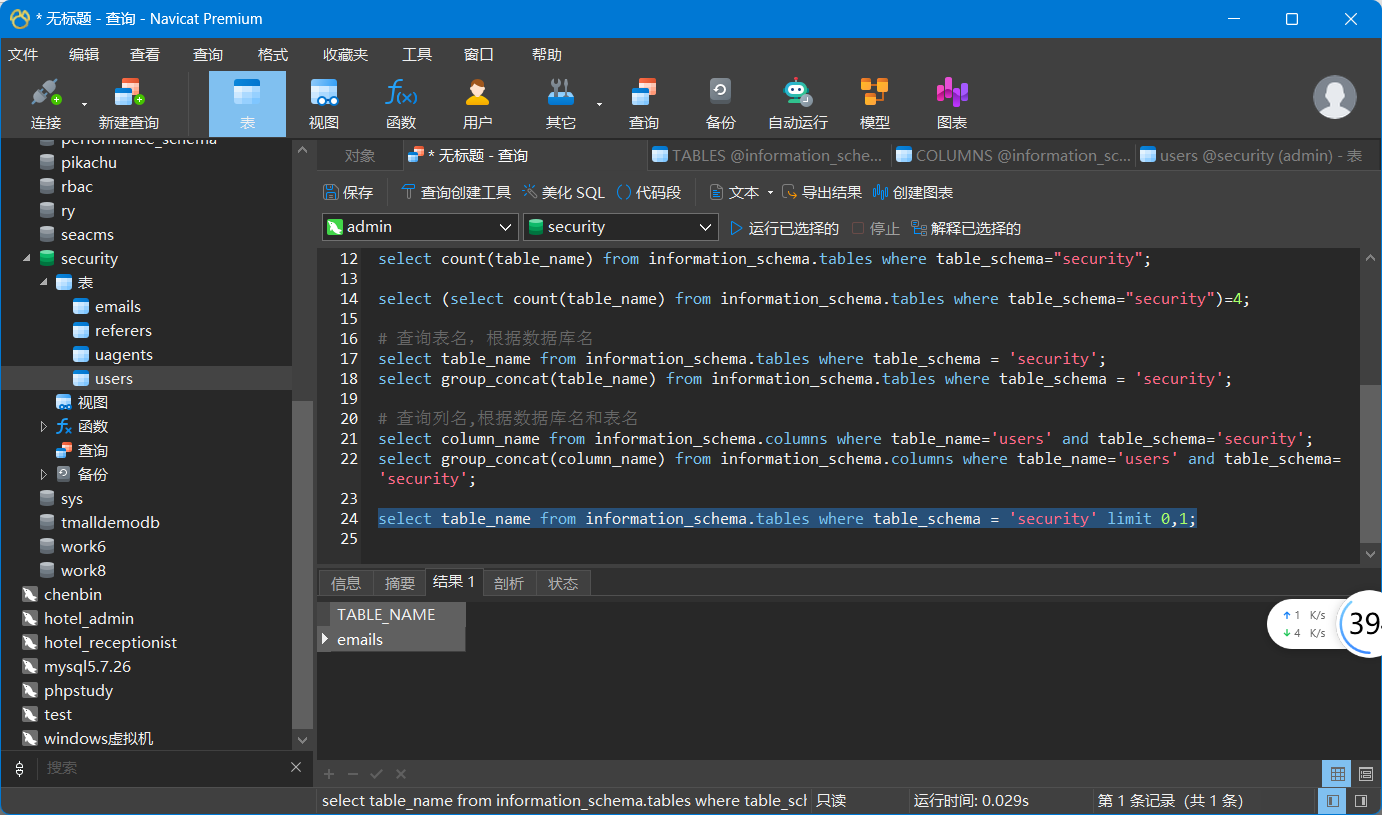Show the 摘要 summary result tab
This screenshot has width=1382, height=815.
tap(400, 583)
